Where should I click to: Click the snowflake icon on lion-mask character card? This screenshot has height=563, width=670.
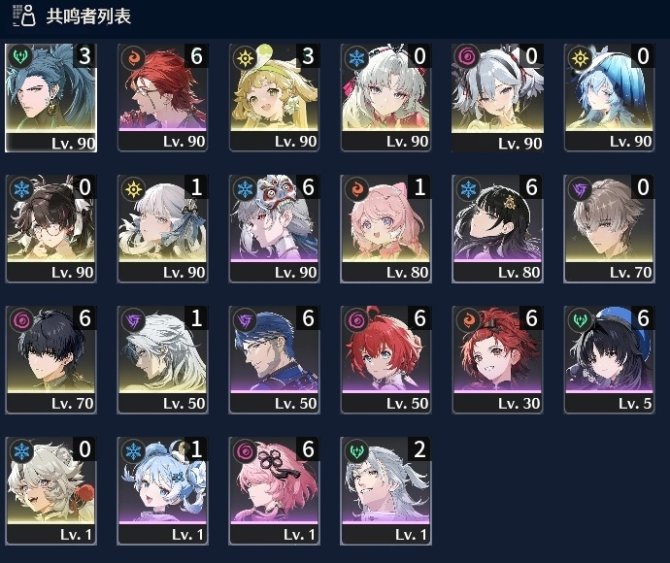pyautogui.click(x=245, y=189)
